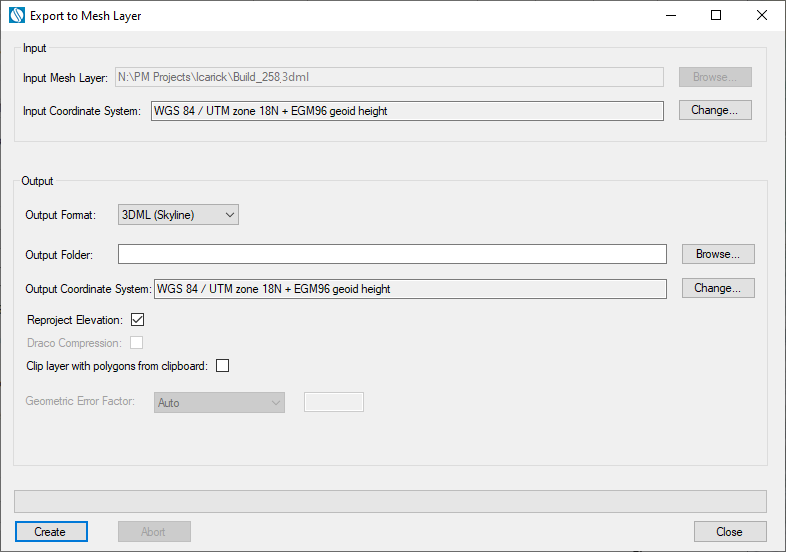This screenshot has height=552, width=786.
Task: Click the application icon in the title bar
Action: click(x=16, y=16)
